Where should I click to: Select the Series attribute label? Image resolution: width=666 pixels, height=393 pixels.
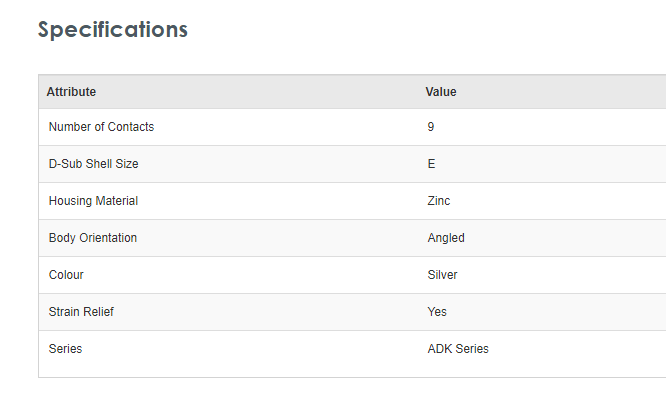pos(65,349)
